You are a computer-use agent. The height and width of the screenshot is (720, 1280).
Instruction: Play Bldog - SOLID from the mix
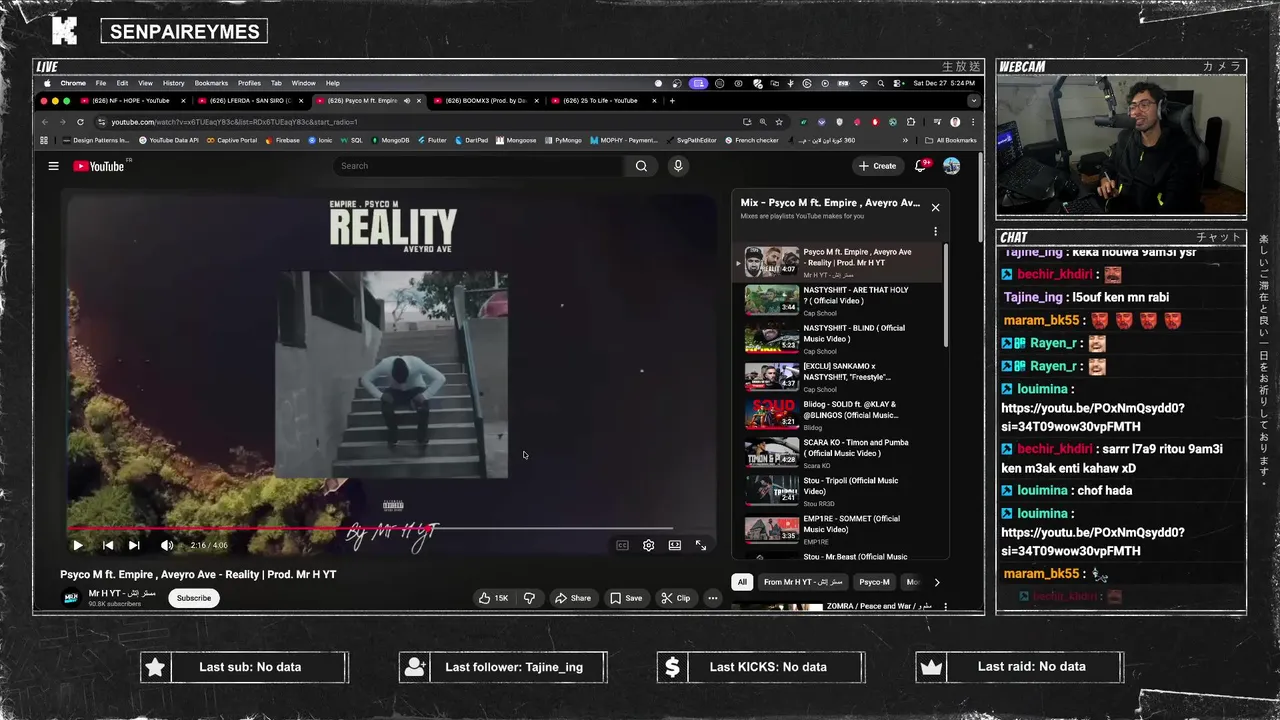pos(840,414)
